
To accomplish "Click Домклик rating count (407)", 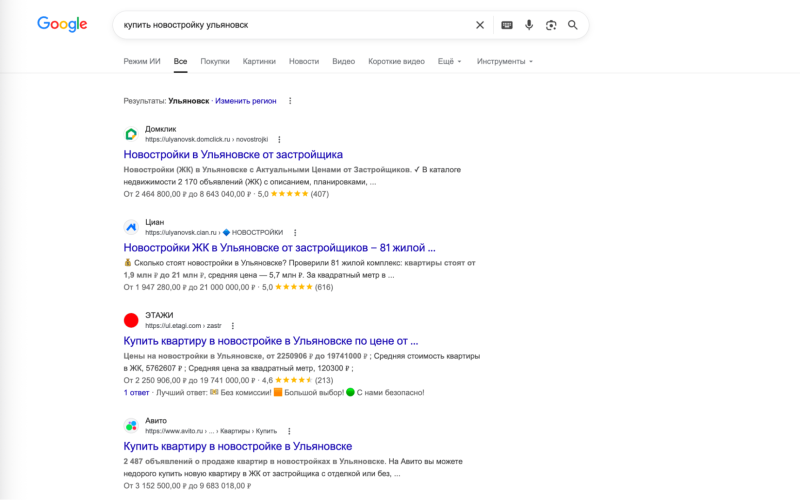I will (320, 194).
